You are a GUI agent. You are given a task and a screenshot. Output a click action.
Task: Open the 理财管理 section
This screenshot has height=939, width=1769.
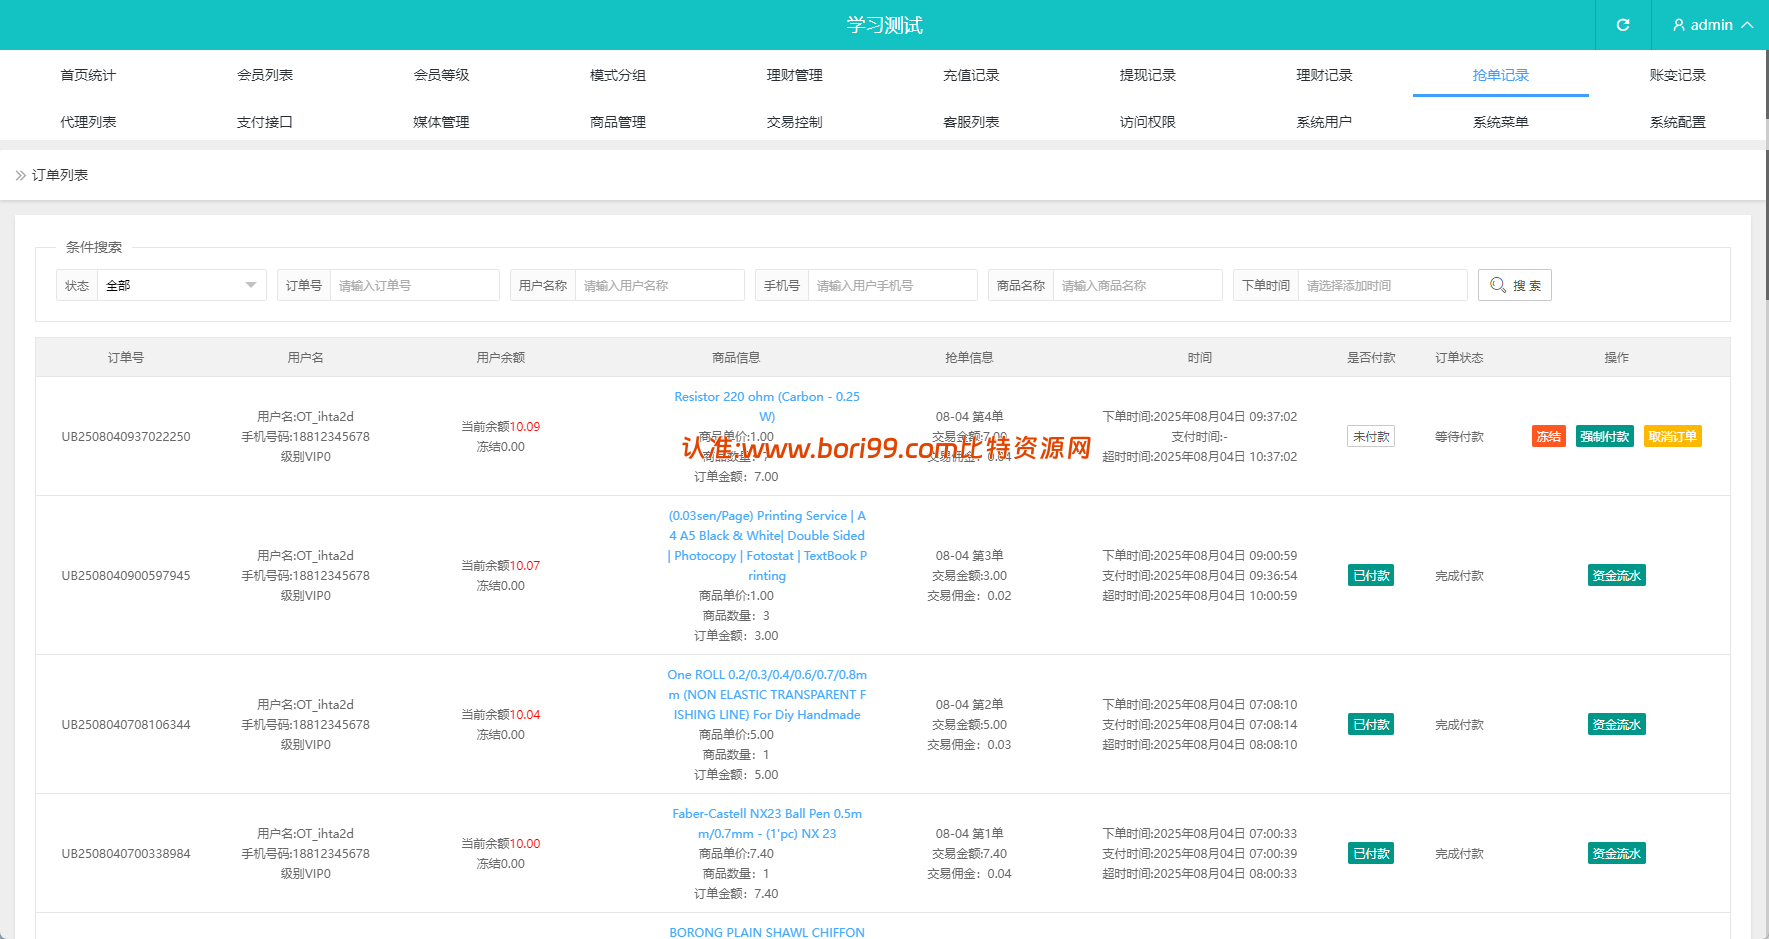coord(795,75)
